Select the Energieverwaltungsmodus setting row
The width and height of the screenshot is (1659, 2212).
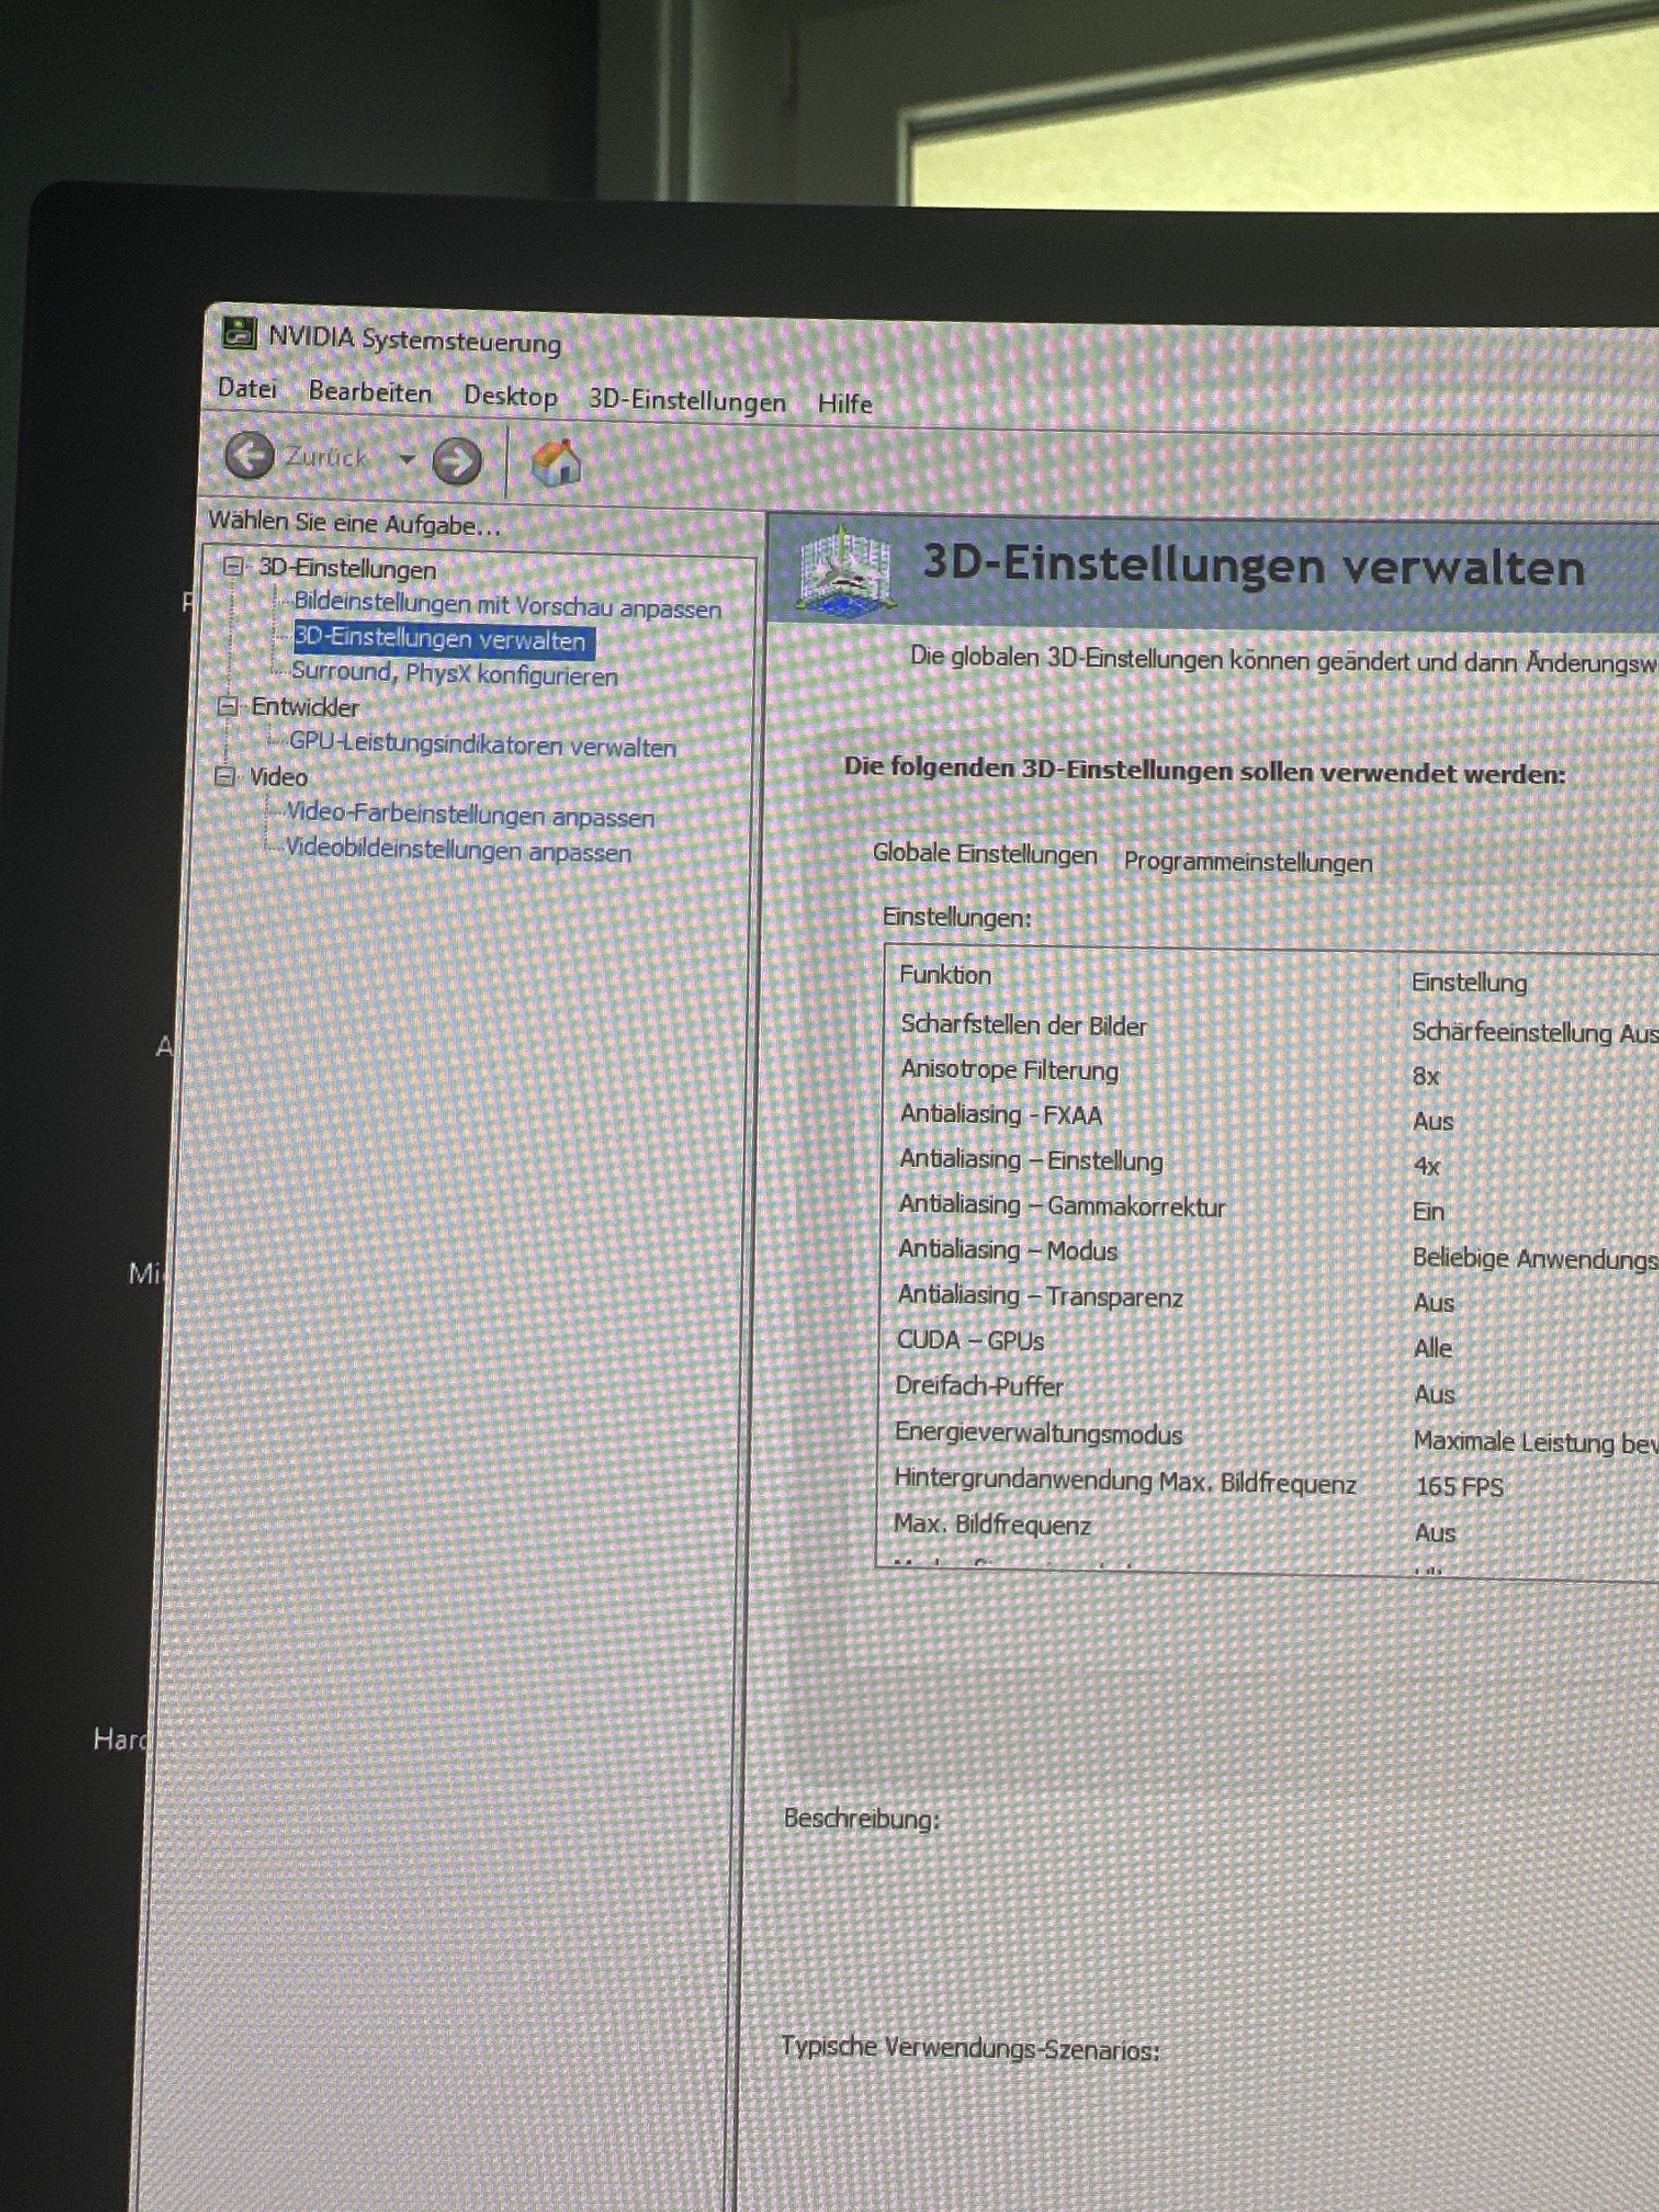coord(1038,1433)
